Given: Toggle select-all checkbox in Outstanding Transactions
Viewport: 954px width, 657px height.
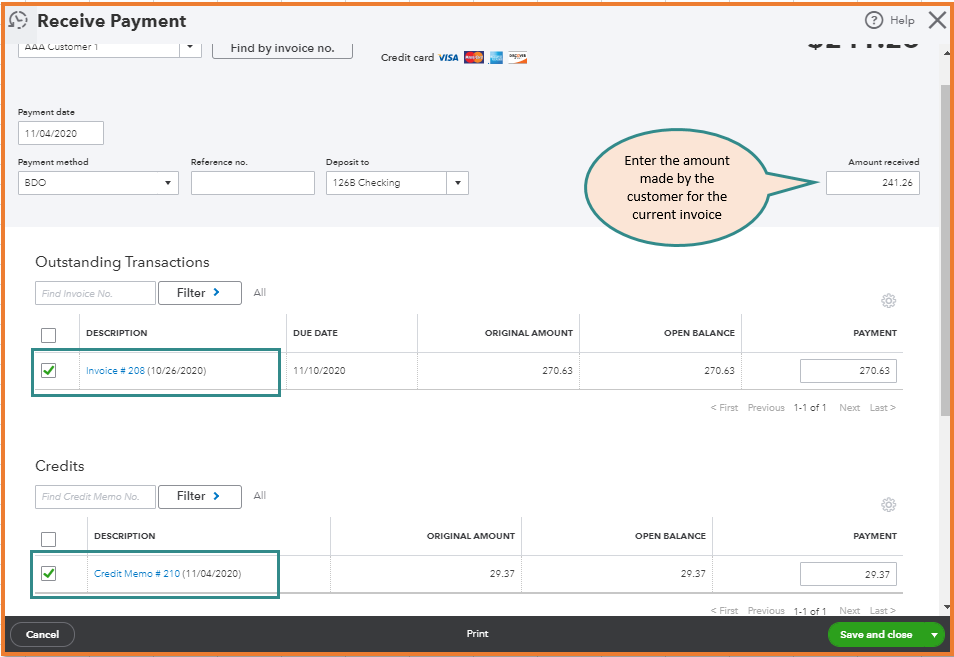Looking at the screenshot, I should pos(48,335).
